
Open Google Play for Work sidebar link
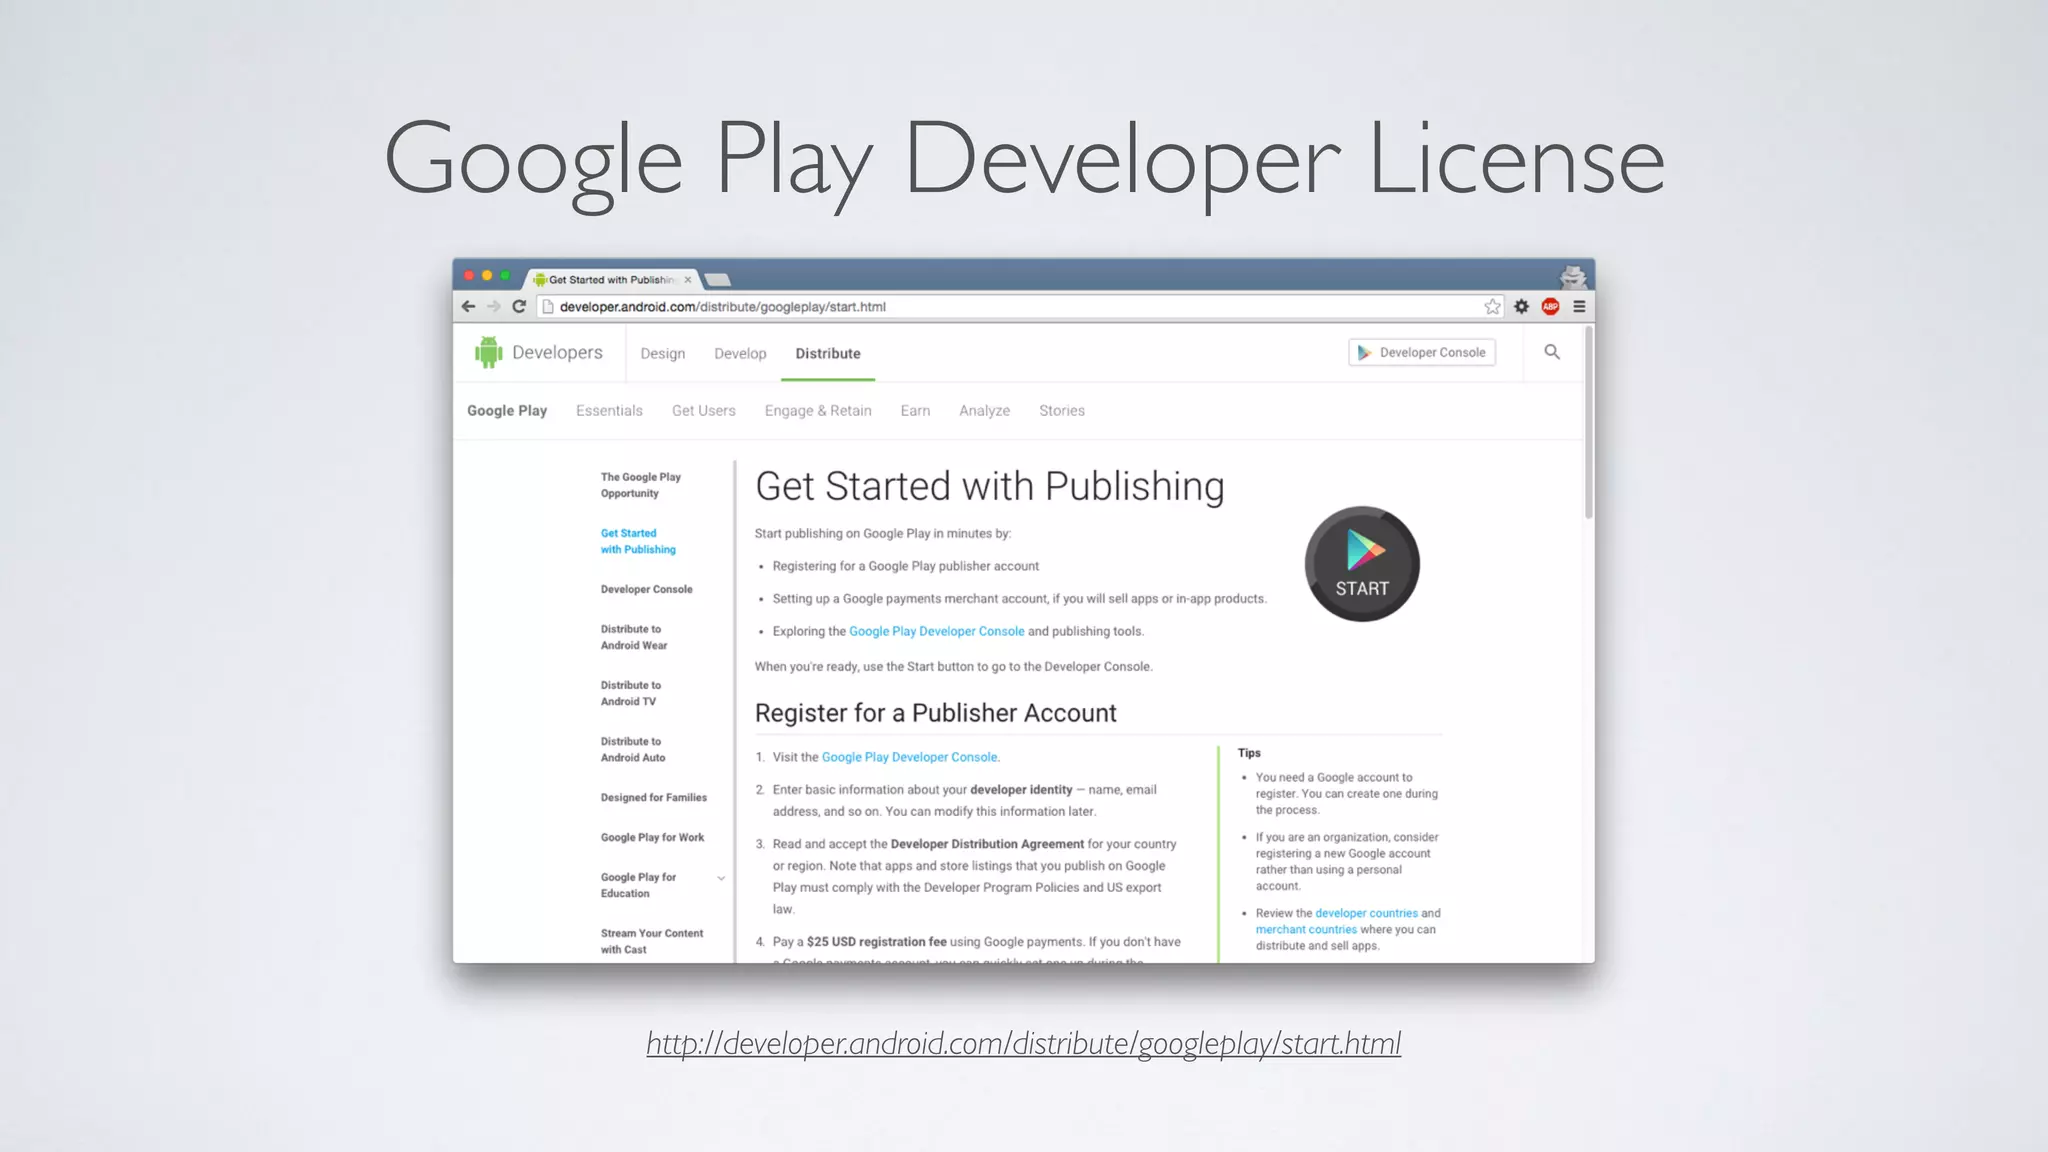tap(652, 837)
